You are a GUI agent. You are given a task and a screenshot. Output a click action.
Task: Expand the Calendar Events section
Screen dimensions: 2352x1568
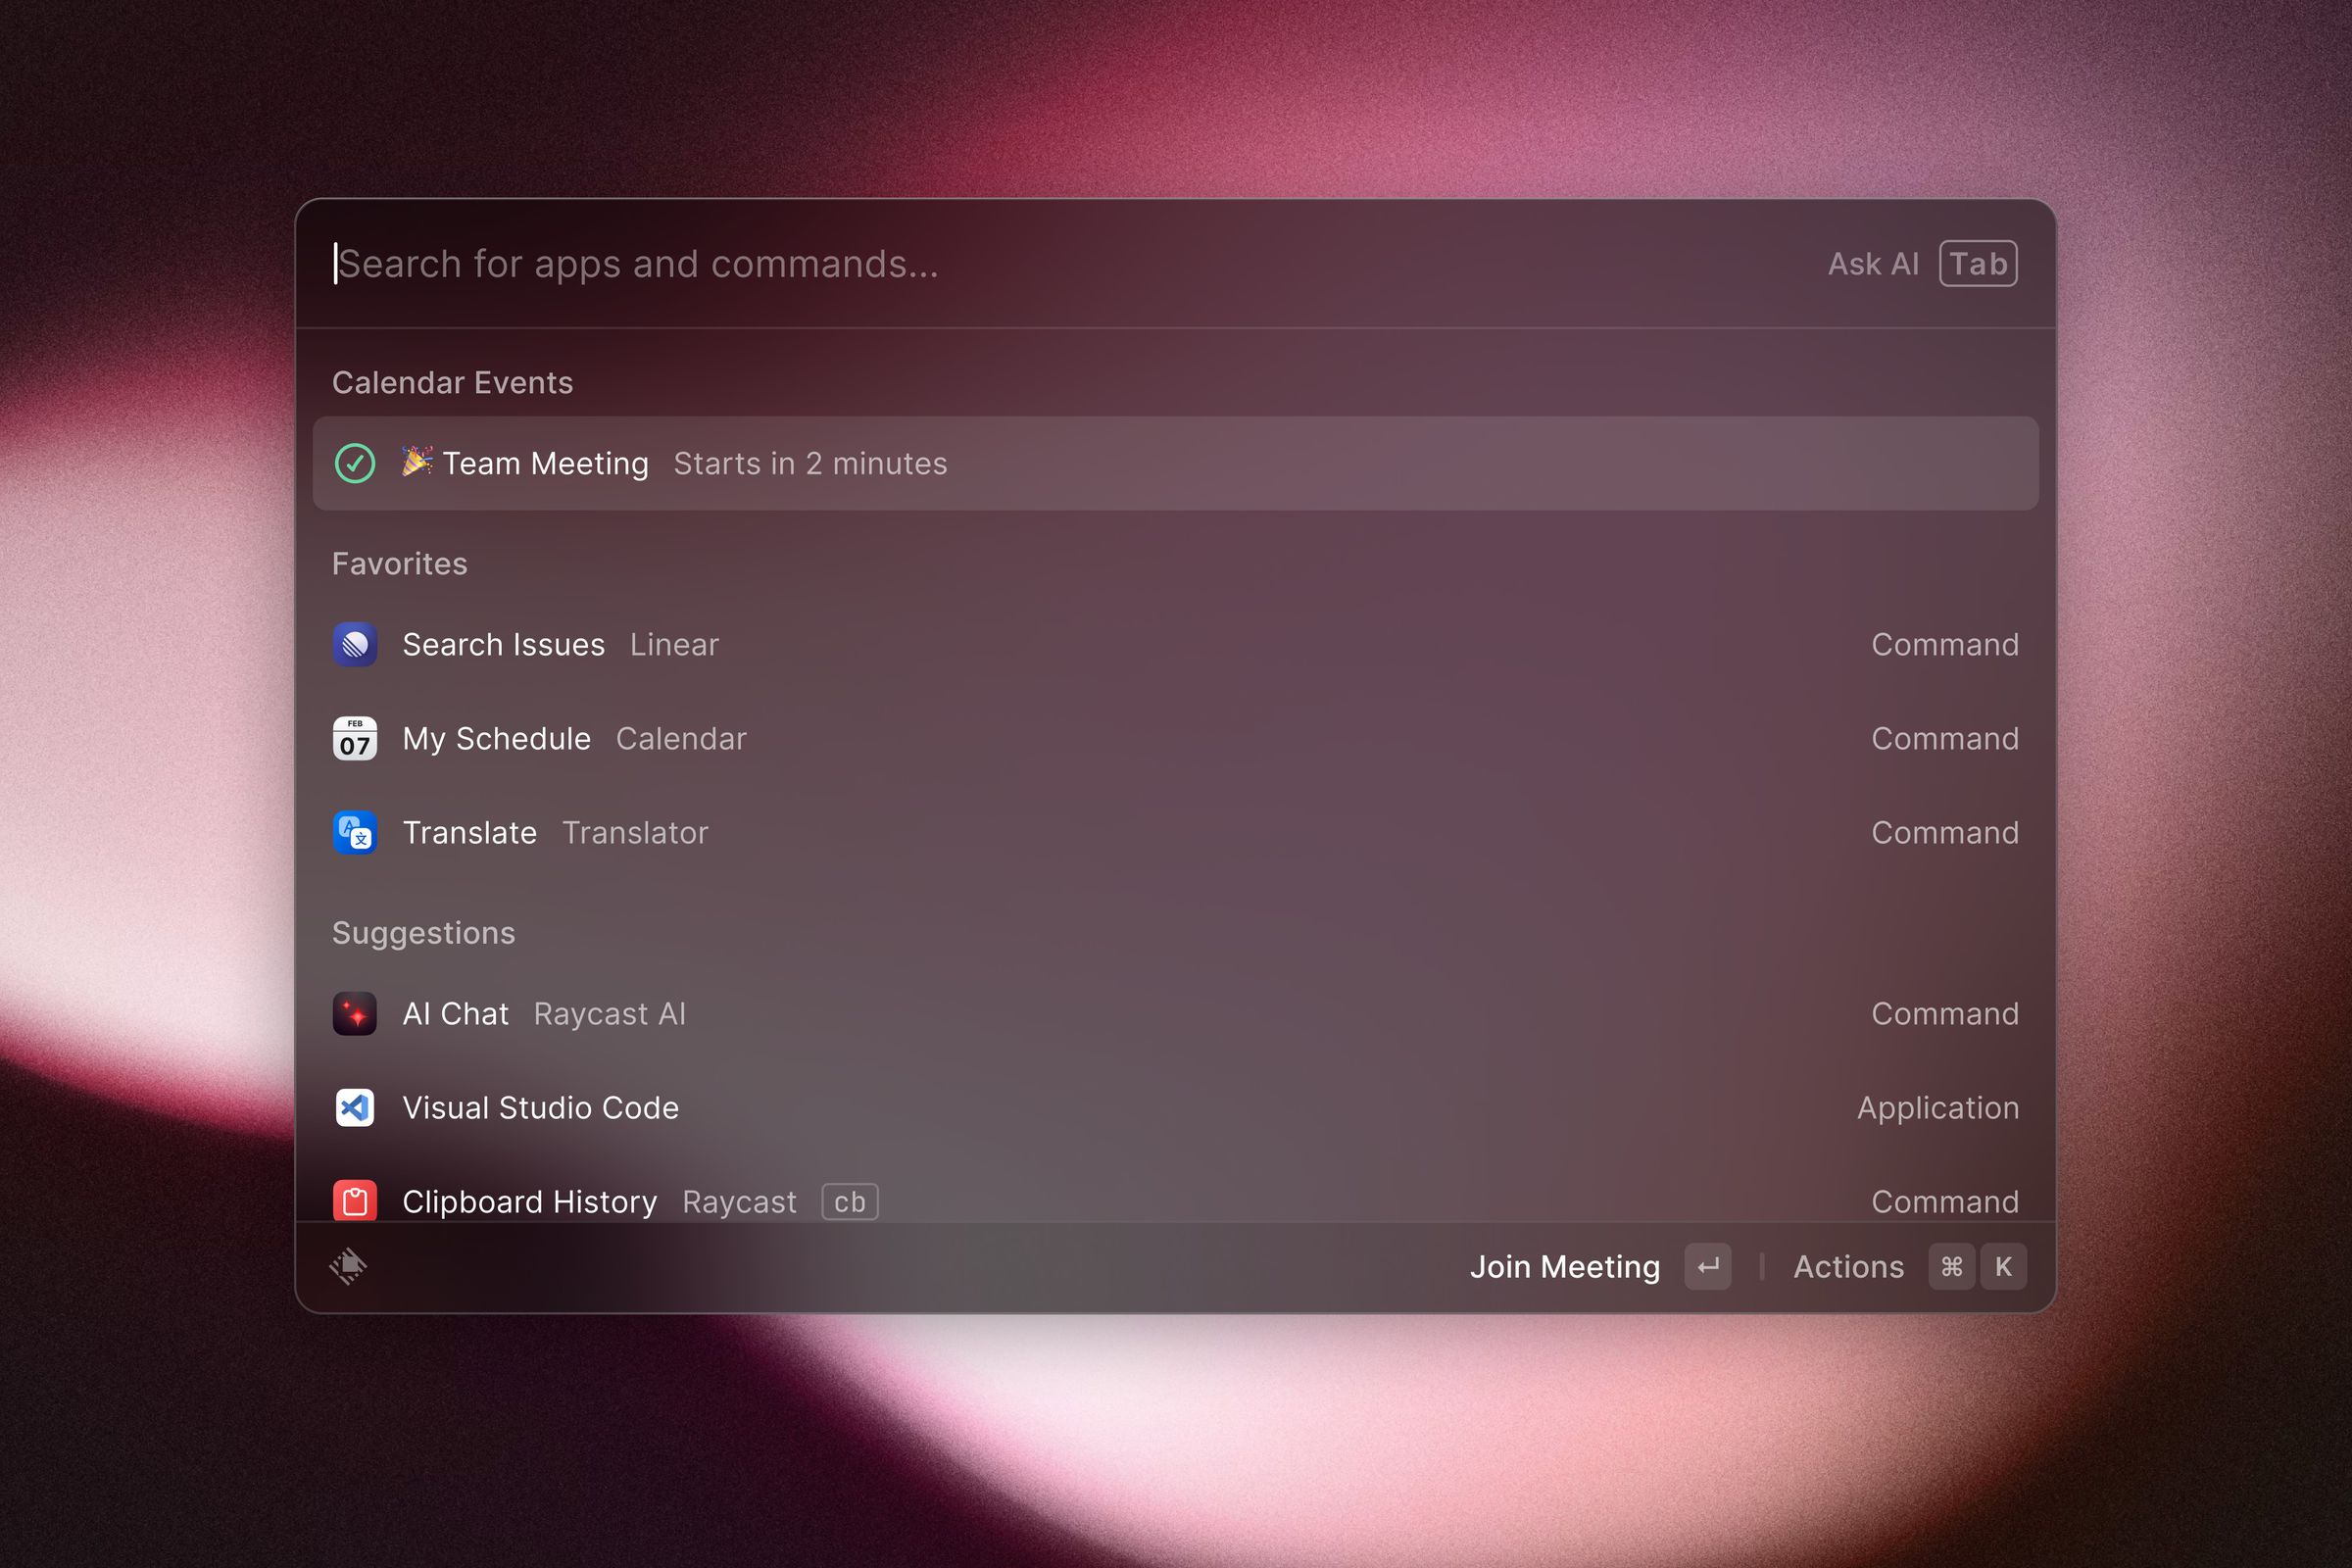453,381
